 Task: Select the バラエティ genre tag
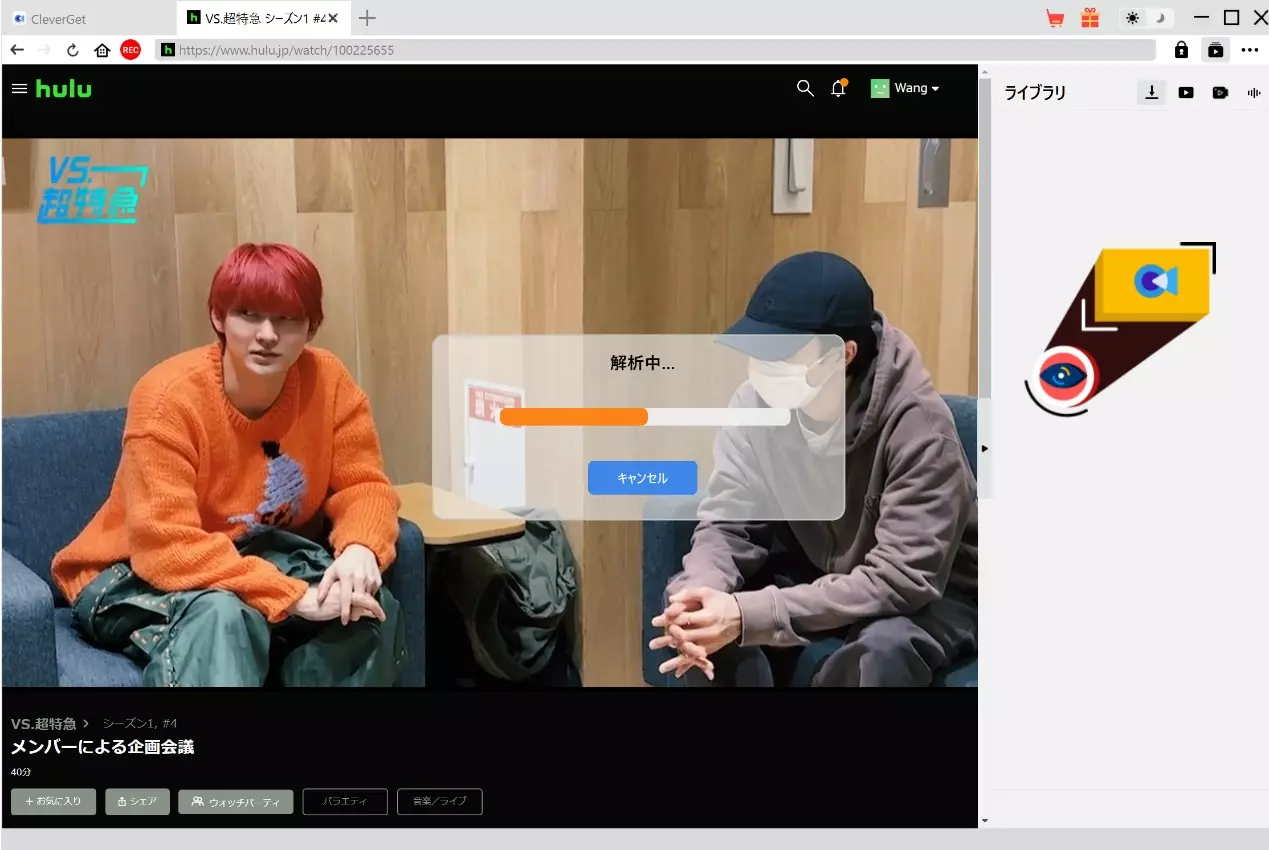(x=345, y=802)
